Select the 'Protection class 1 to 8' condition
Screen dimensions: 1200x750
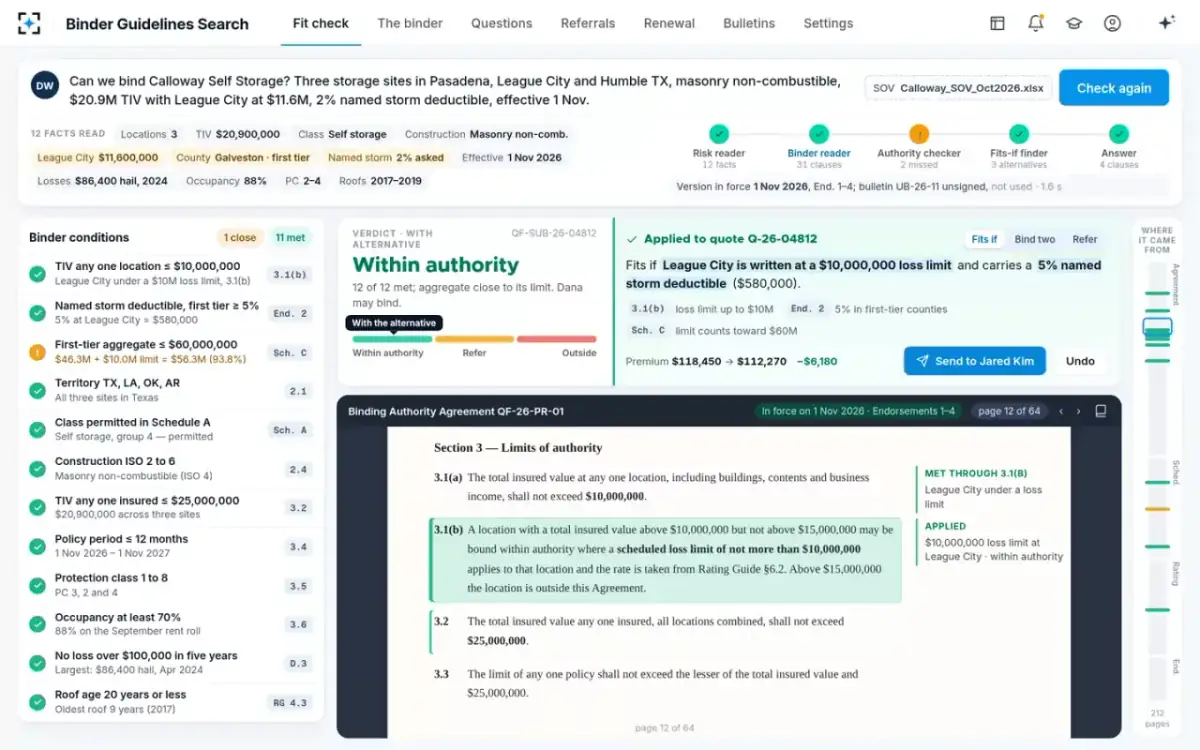171,585
